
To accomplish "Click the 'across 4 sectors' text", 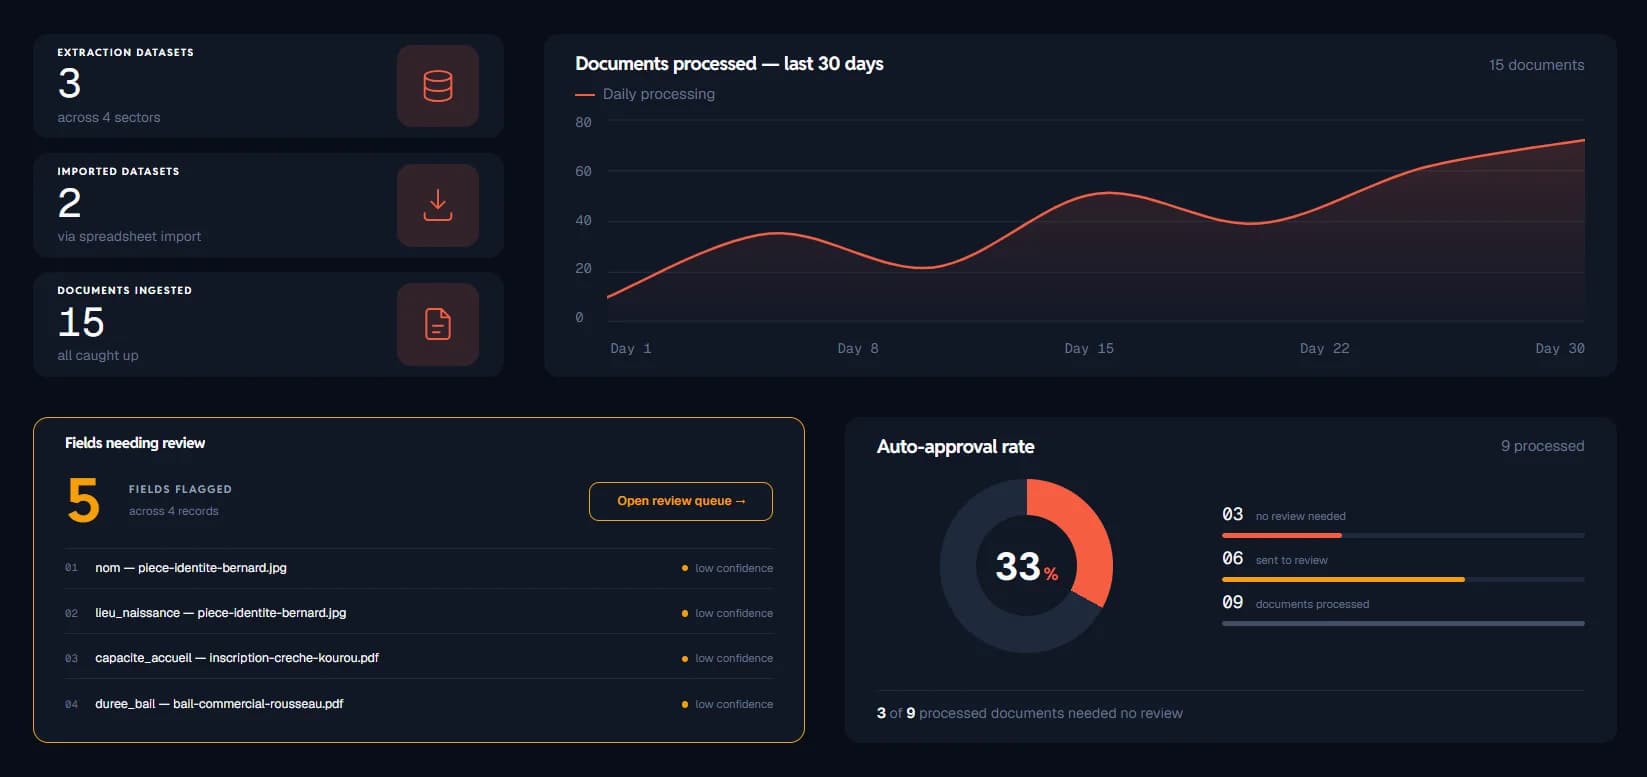I will (109, 117).
